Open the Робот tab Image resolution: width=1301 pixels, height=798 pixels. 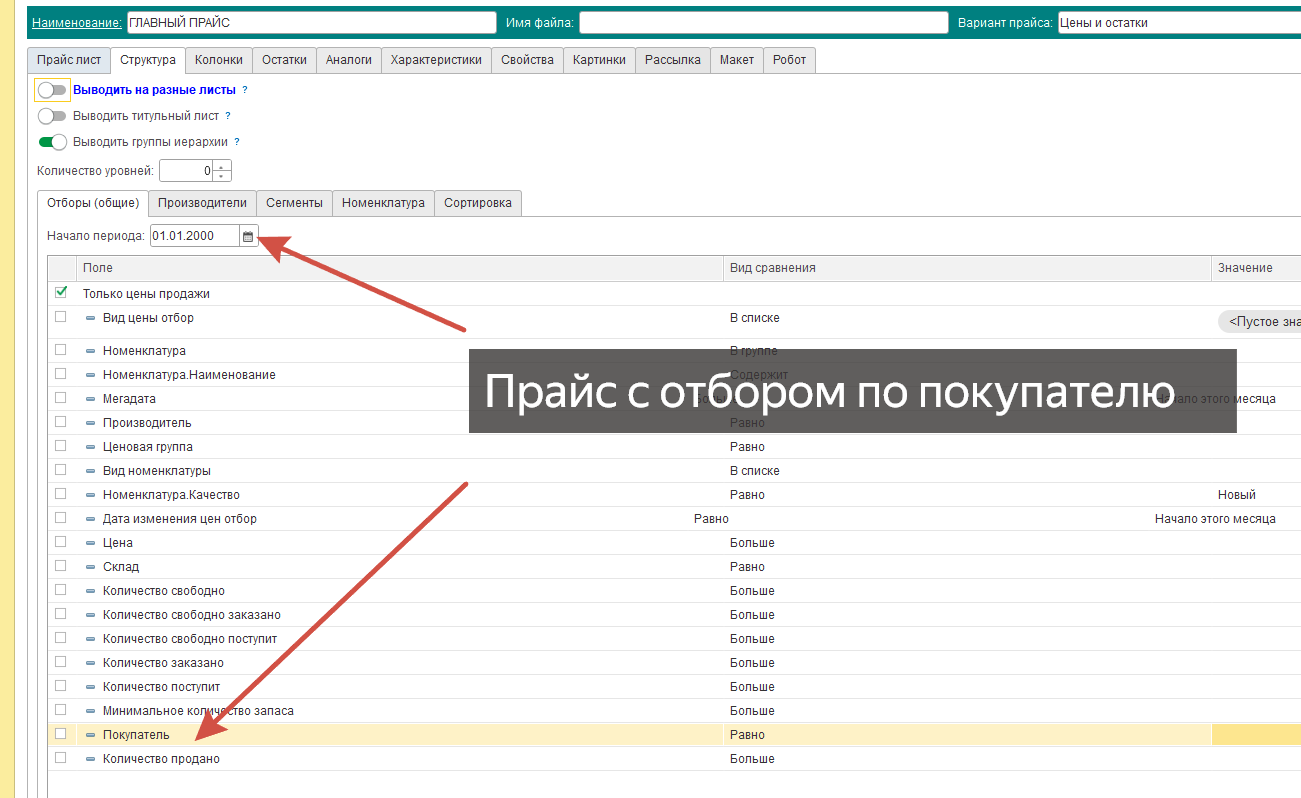[790, 60]
